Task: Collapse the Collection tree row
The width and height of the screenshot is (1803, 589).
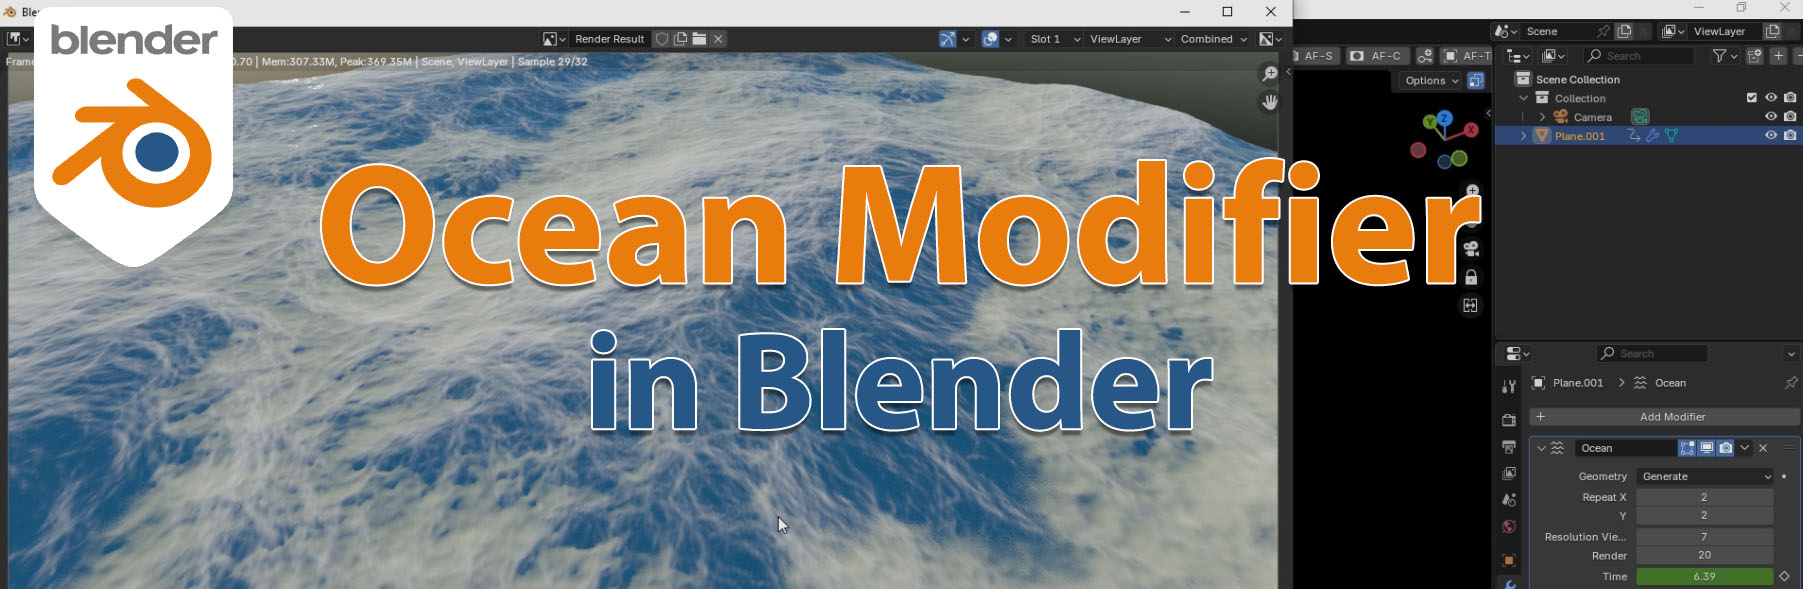Action: click(x=1523, y=98)
